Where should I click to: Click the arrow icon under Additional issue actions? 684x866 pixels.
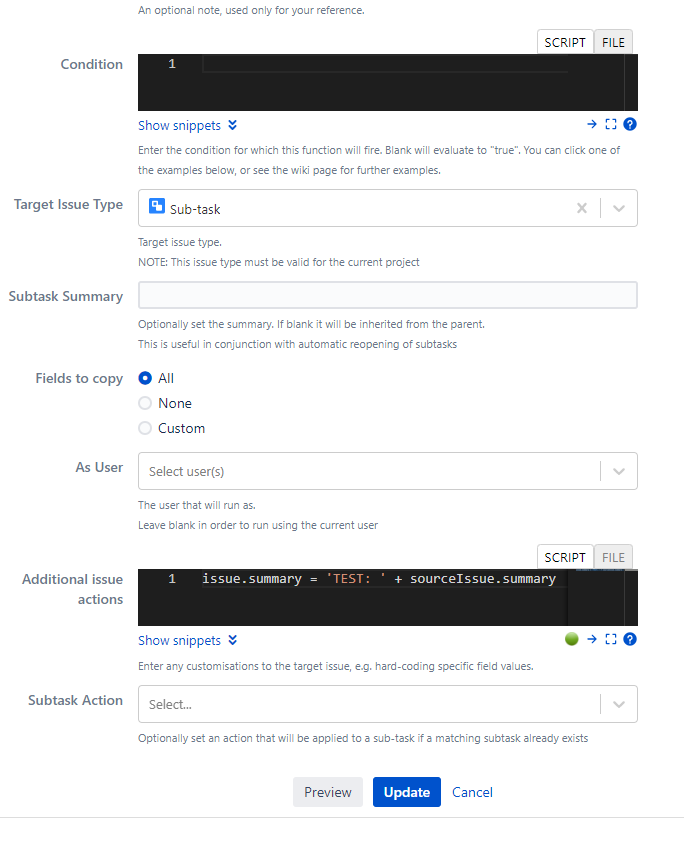tap(592, 639)
